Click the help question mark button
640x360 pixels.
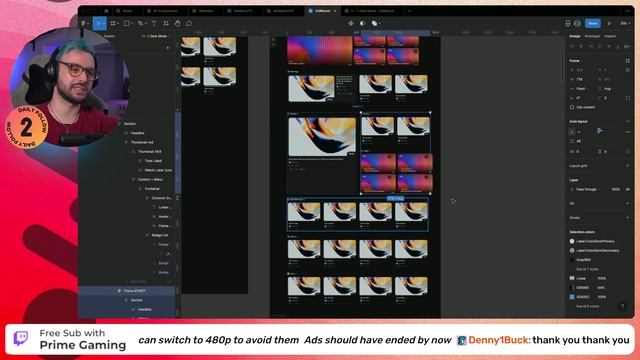pyautogui.click(x=622, y=307)
